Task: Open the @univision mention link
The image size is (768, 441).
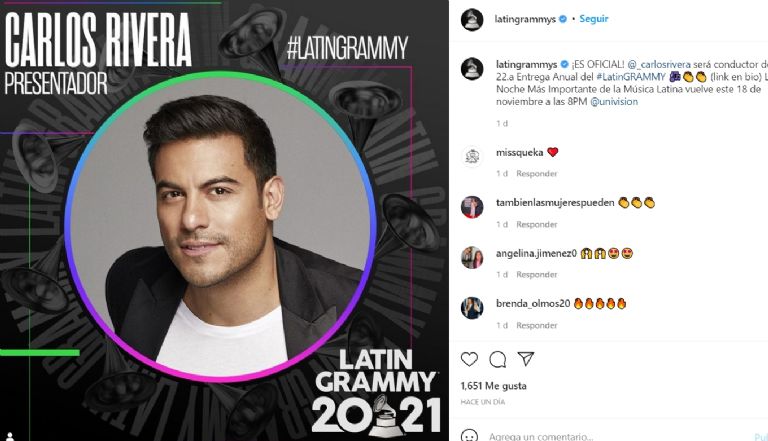Action: (x=614, y=102)
